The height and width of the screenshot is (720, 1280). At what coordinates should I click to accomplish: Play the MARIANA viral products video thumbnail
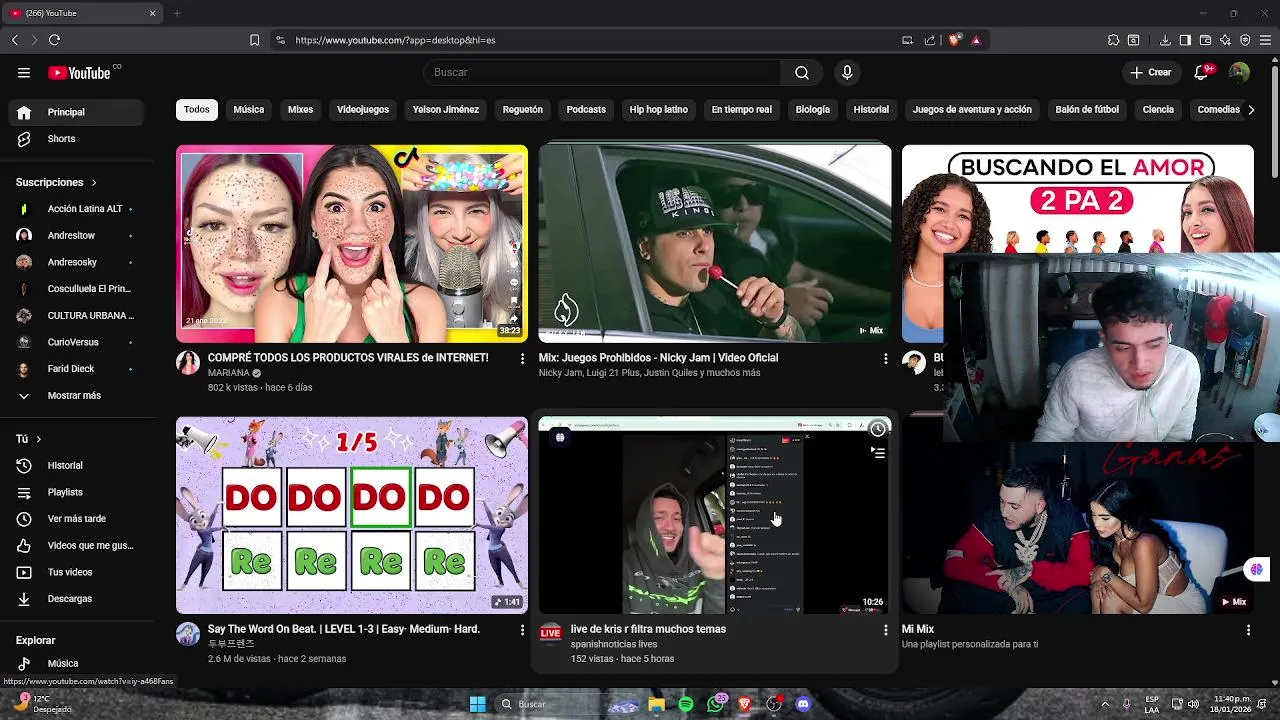(x=352, y=244)
